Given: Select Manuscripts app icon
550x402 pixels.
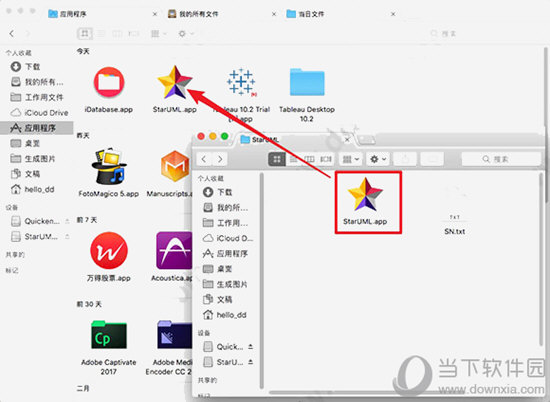Looking at the screenshot, I should (175, 166).
